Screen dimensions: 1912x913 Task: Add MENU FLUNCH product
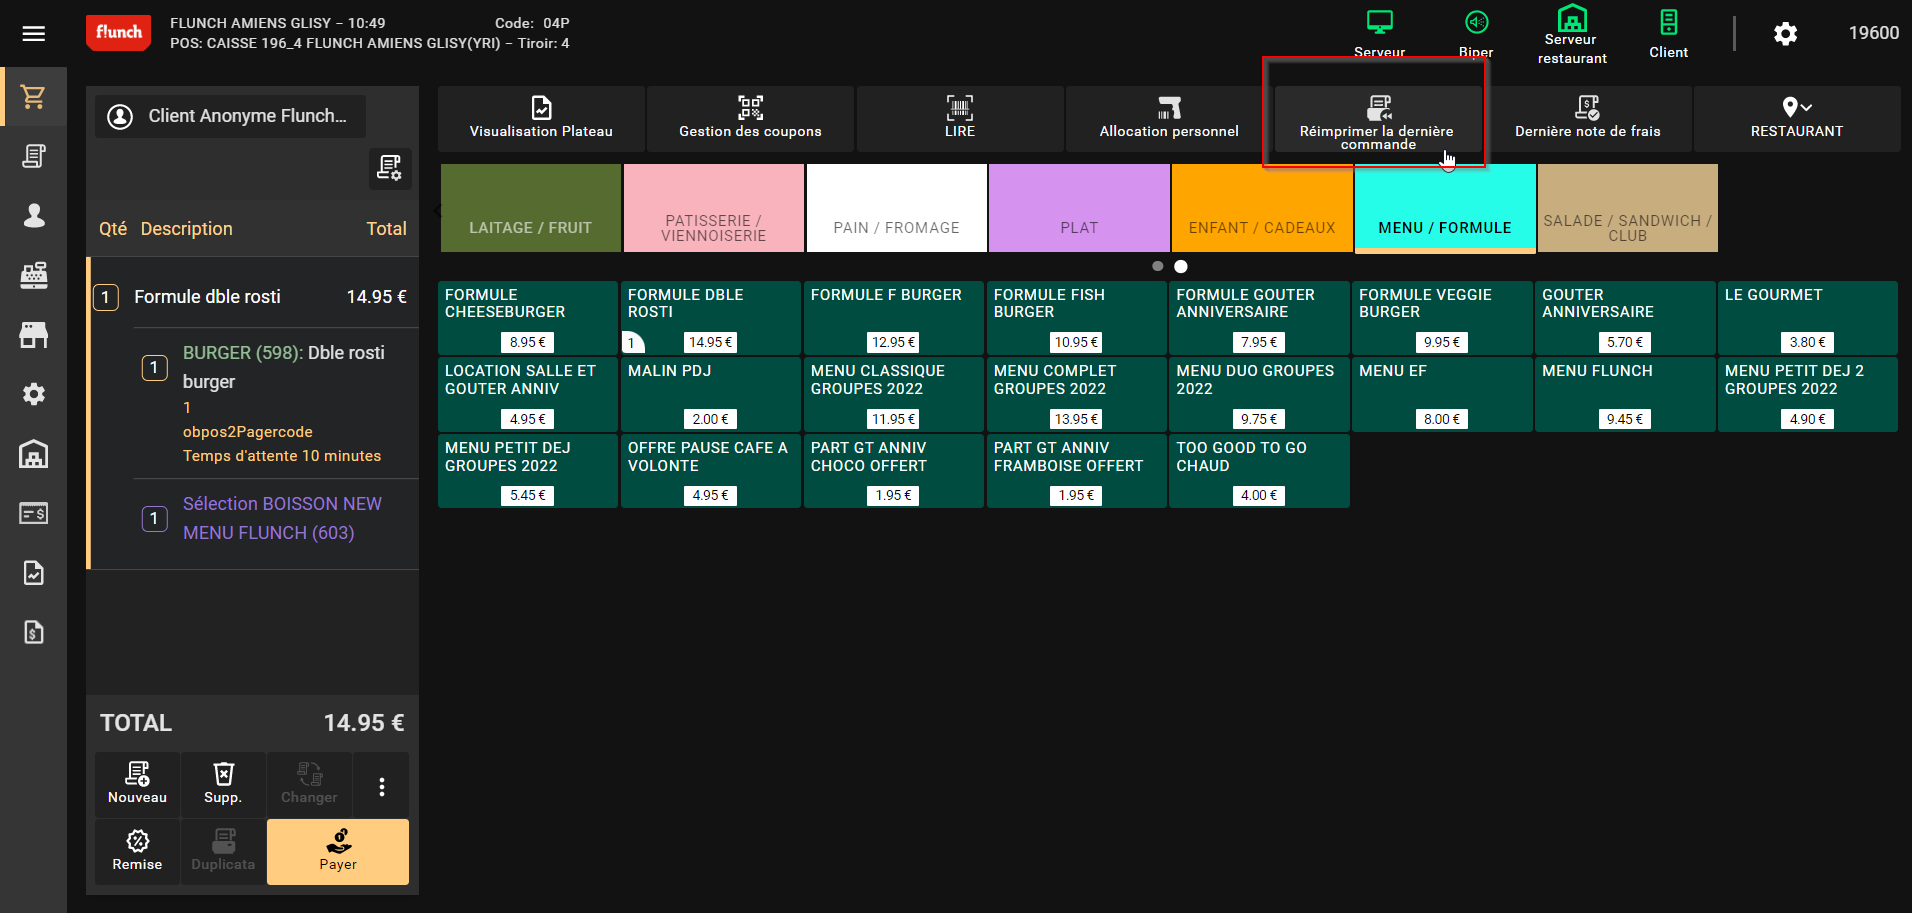coord(1625,394)
